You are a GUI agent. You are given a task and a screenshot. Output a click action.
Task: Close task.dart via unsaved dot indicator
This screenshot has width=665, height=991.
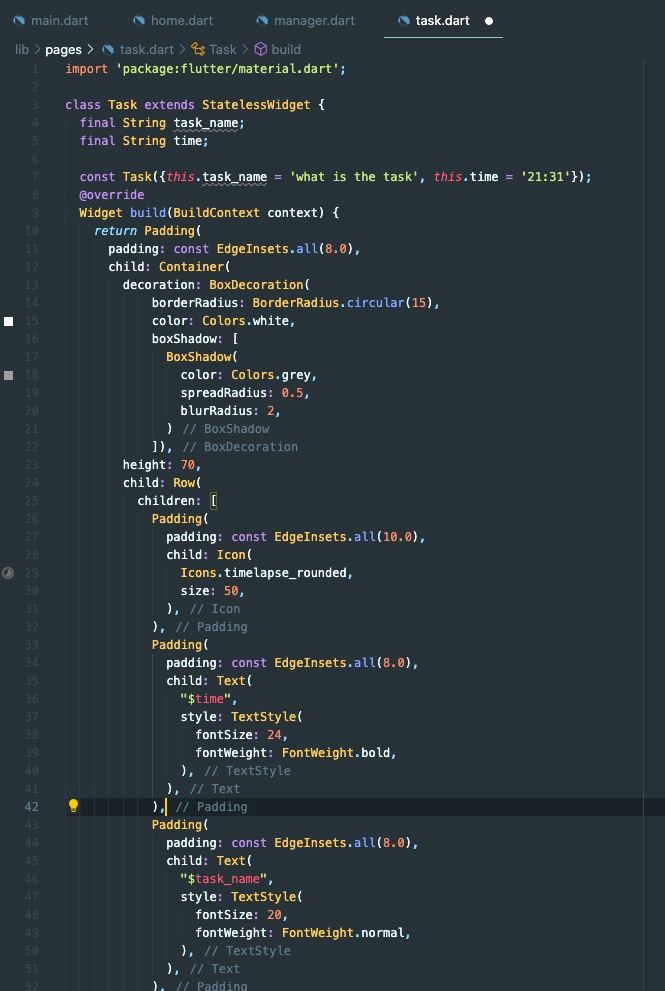pos(489,21)
